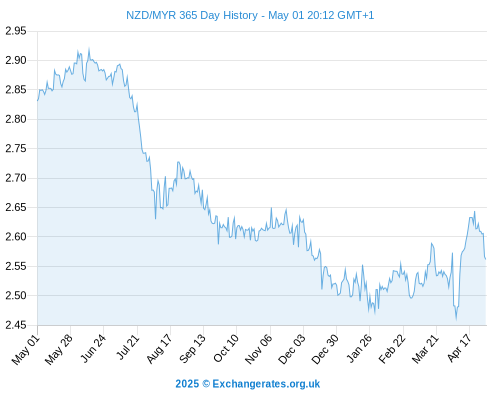The width and height of the screenshot is (495, 400).
Task: Click the Exchangerates.org.uk copyright link
Action: click(247, 384)
